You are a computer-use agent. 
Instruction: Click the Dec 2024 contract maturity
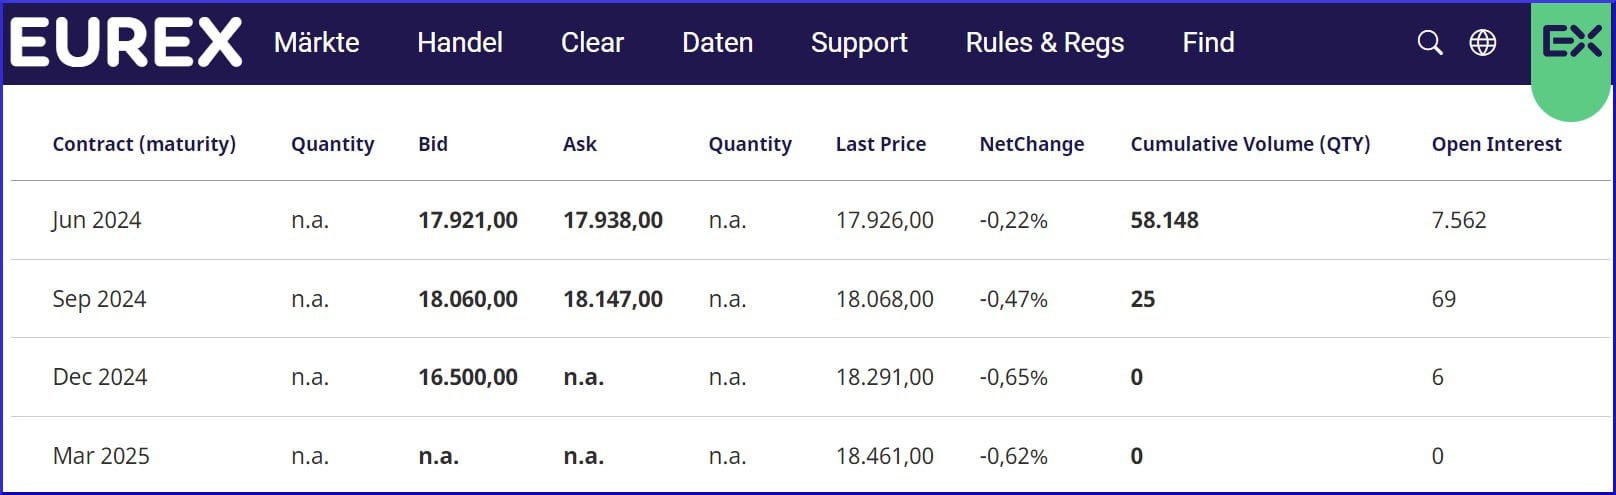[x=100, y=377]
